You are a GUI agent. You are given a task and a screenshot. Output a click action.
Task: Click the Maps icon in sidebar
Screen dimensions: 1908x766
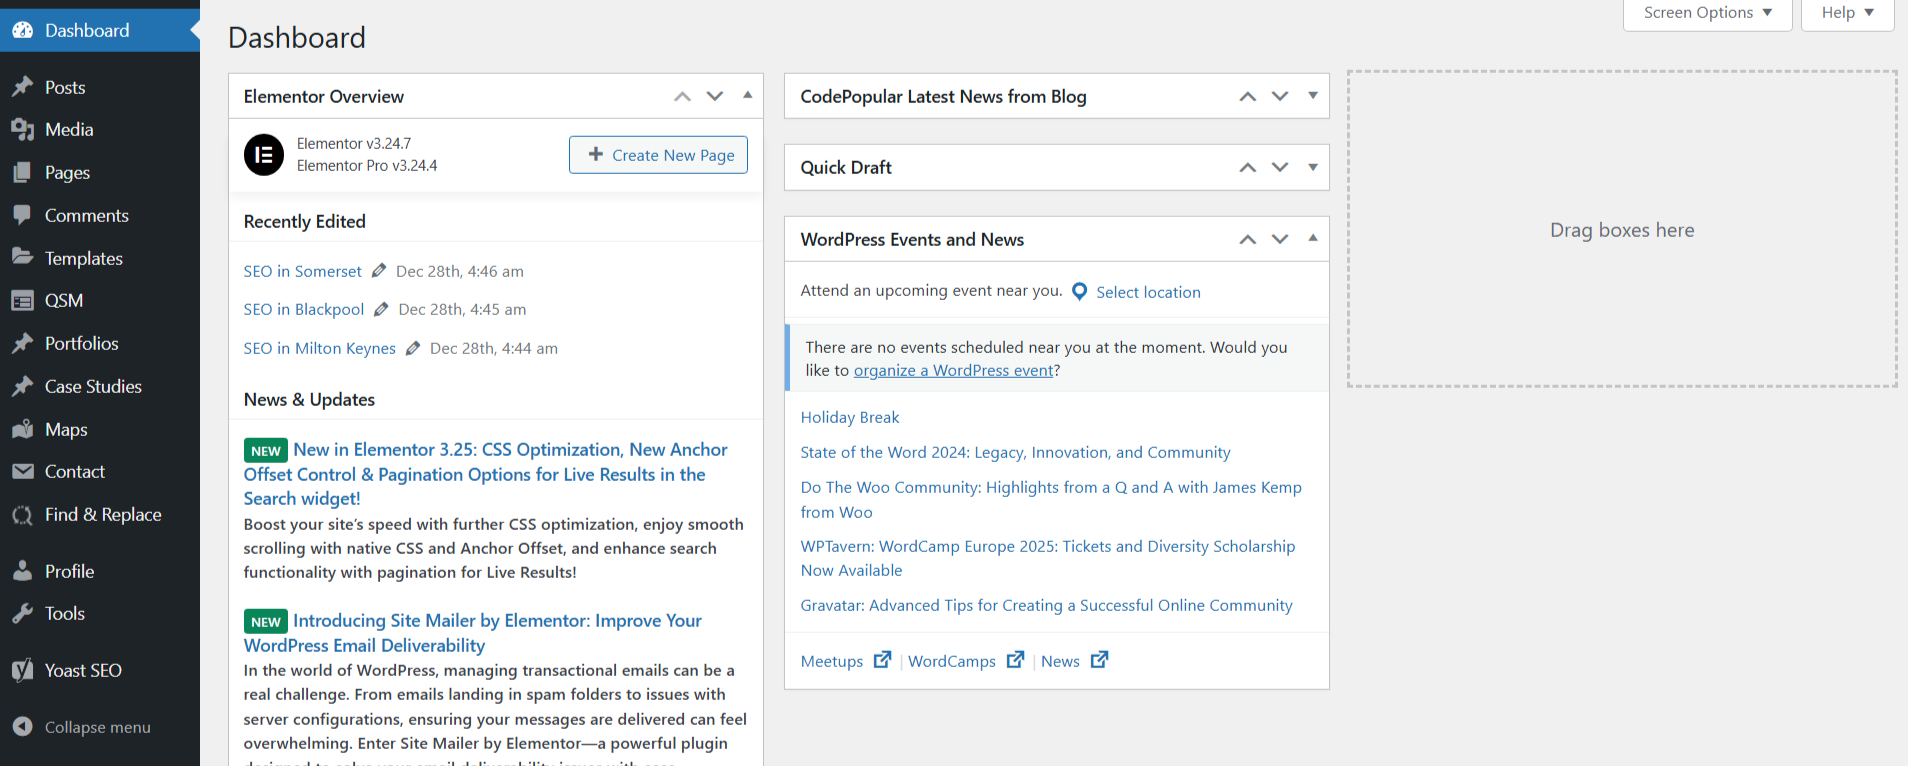(x=23, y=429)
